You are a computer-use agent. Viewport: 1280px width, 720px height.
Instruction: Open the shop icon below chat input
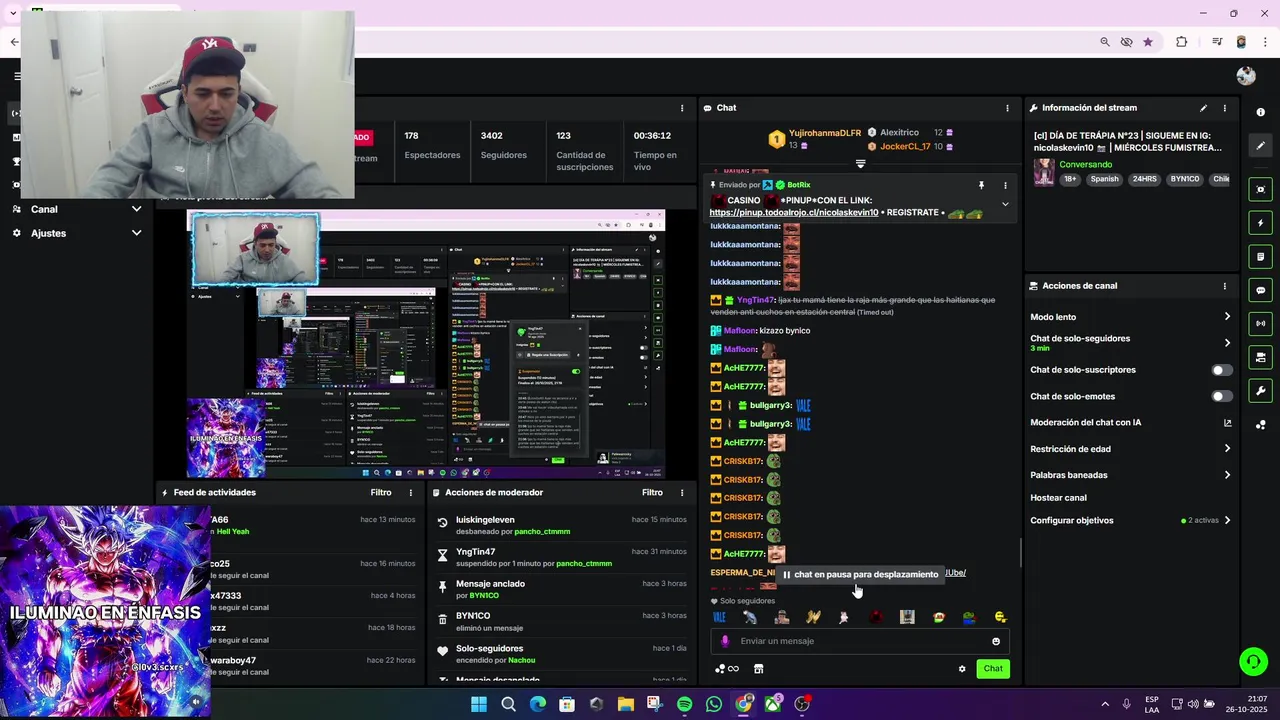click(x=758, y=669)
